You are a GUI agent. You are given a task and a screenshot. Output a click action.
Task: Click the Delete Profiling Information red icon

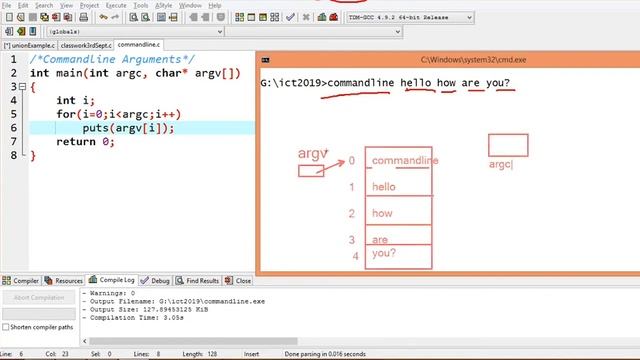point(333,17)
